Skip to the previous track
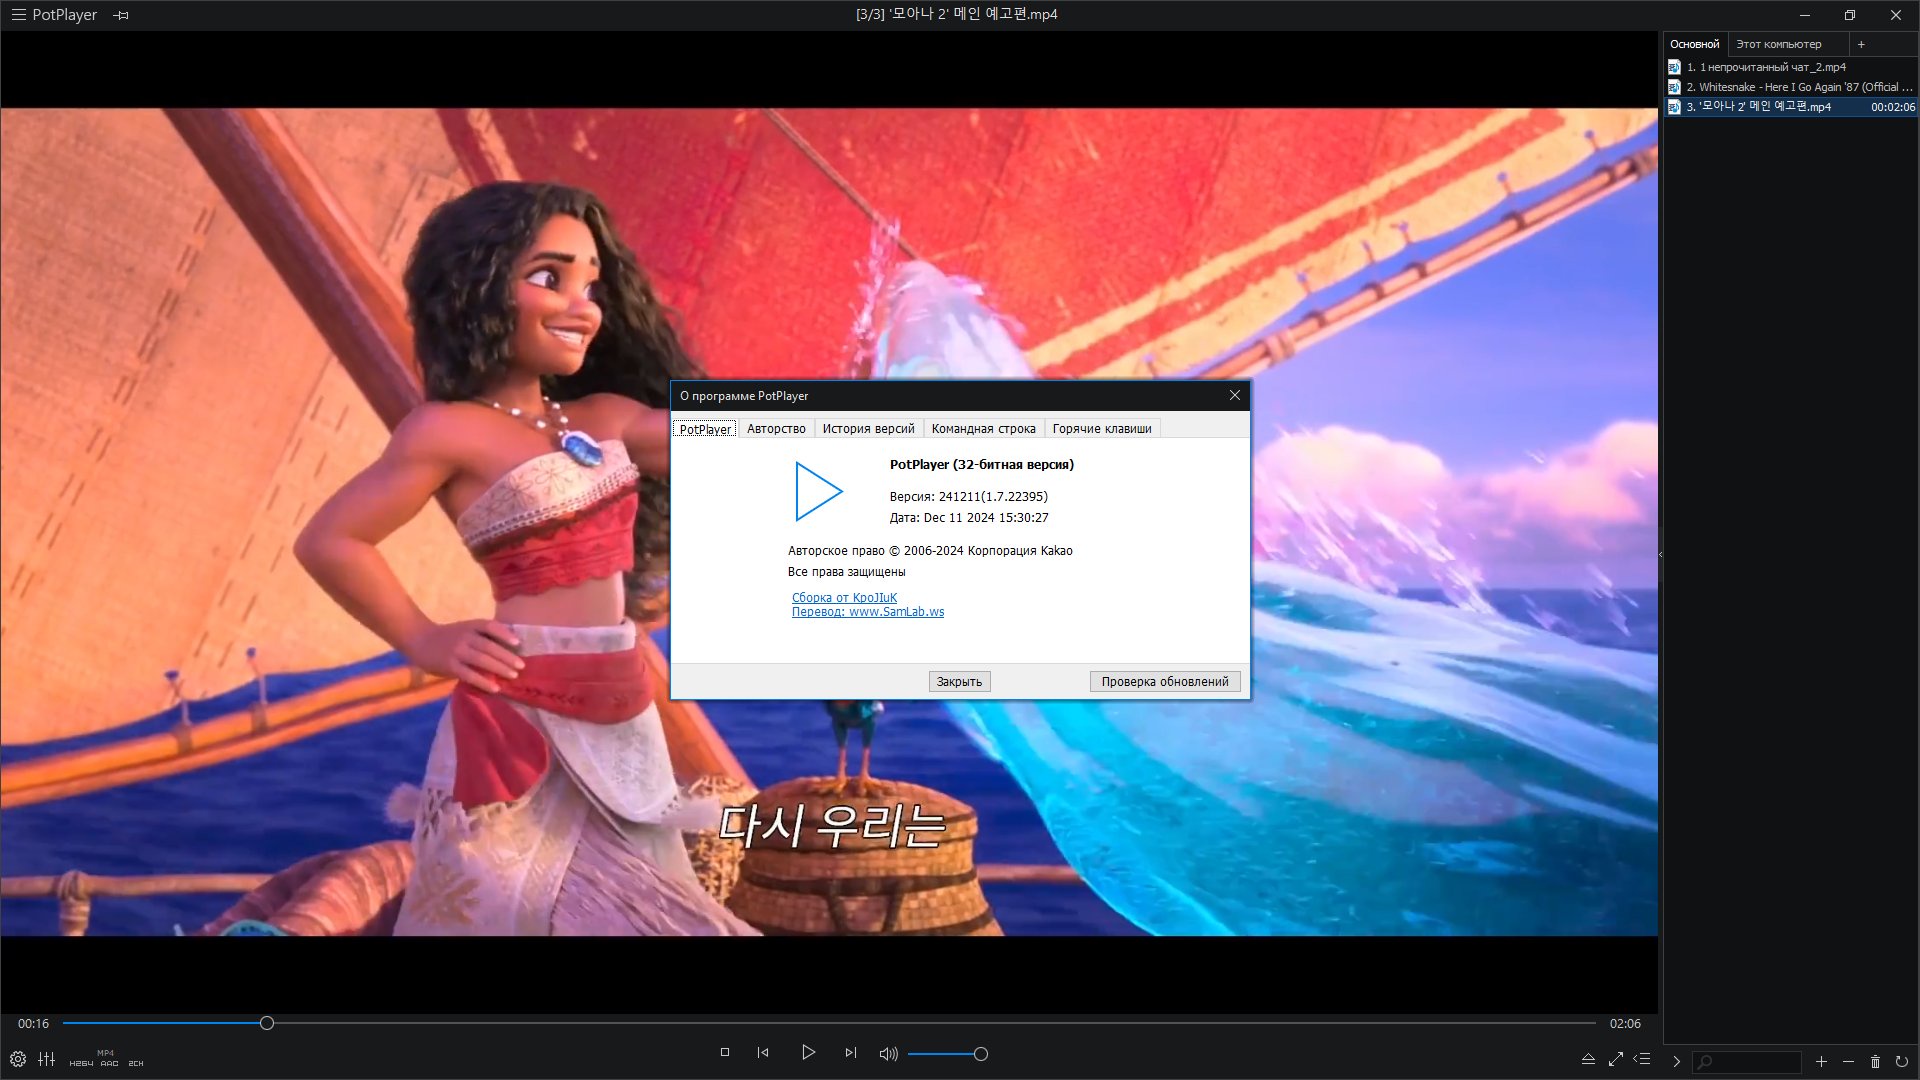This screenshot has width=1920, height=1080. [x=763, y=1052]
